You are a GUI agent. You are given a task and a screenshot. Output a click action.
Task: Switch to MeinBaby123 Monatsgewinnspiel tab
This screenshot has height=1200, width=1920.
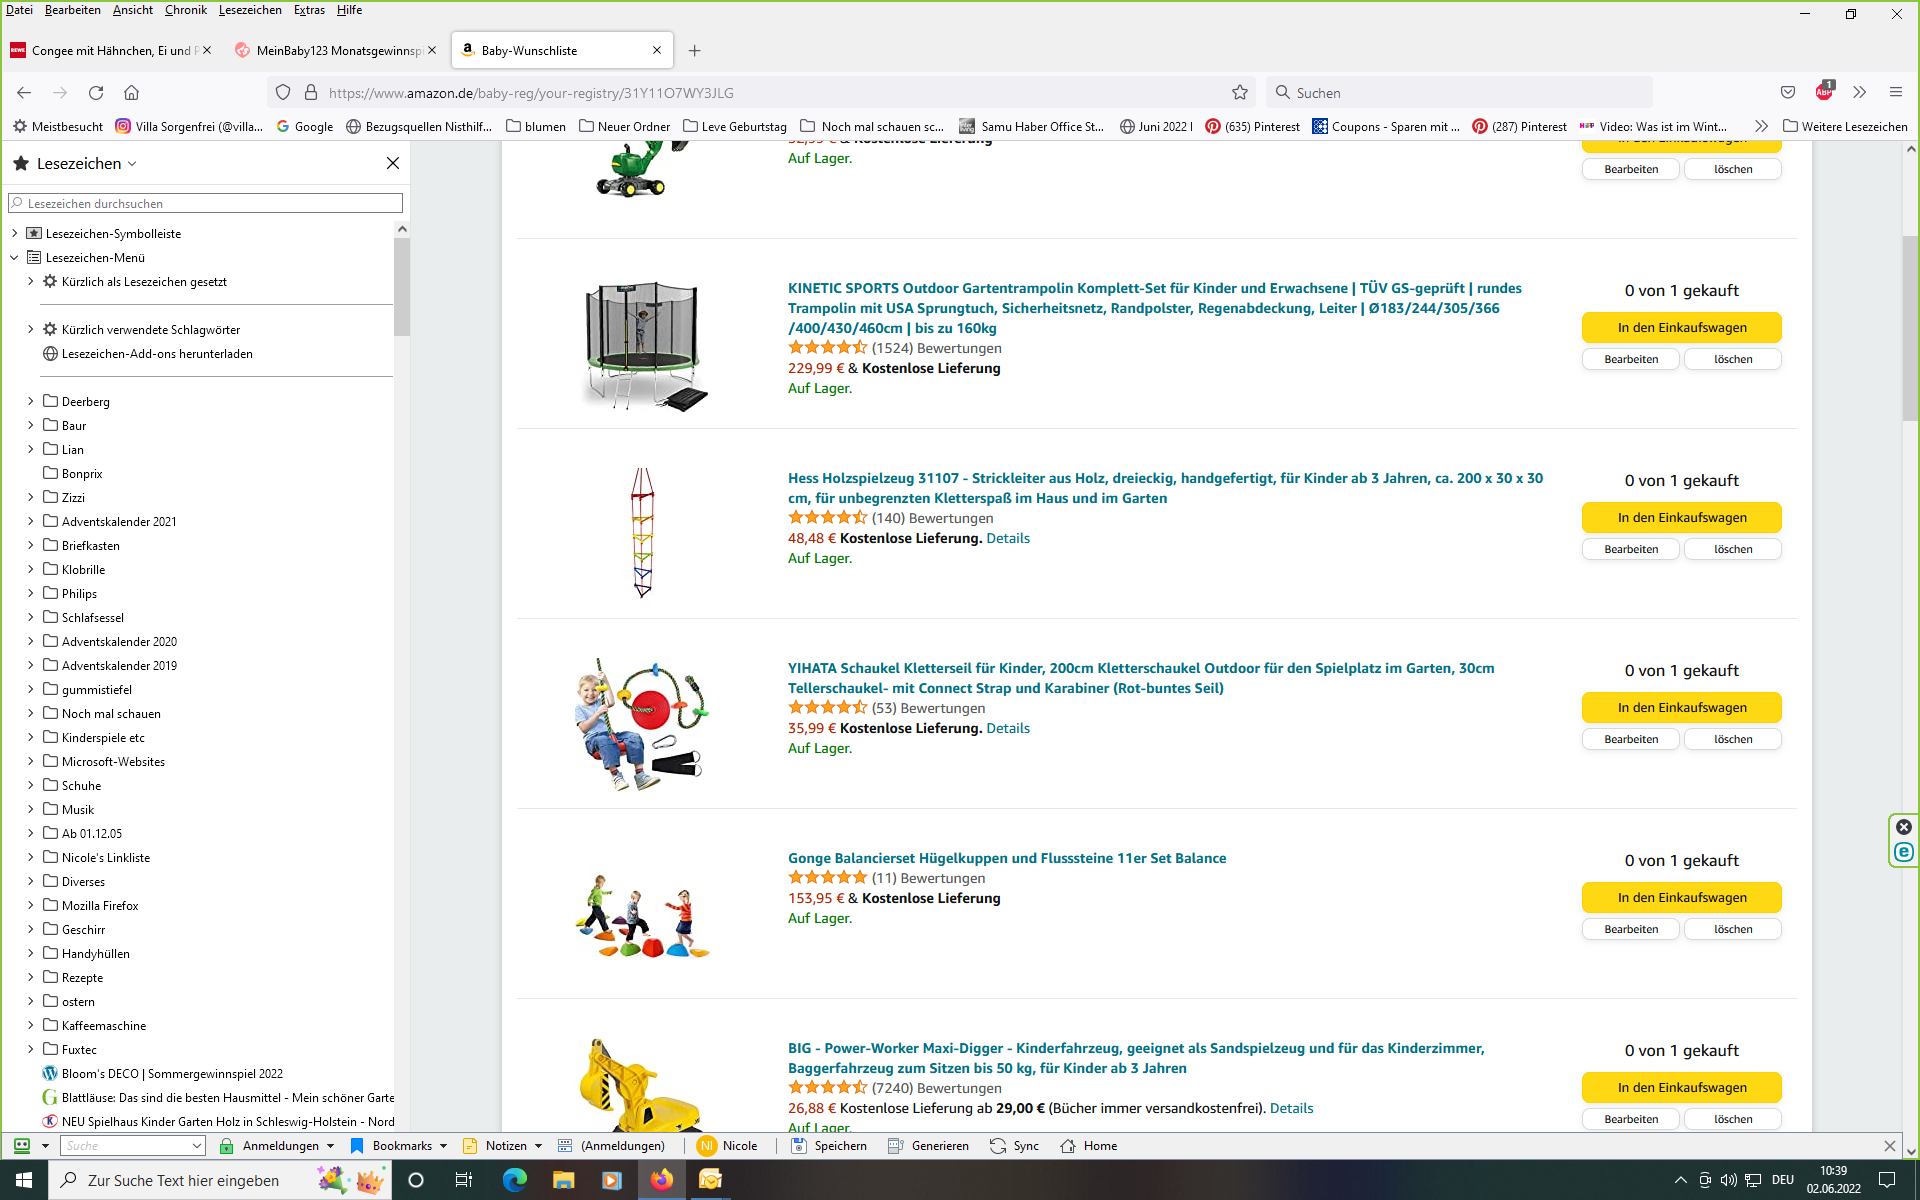(x=336, y=50)
